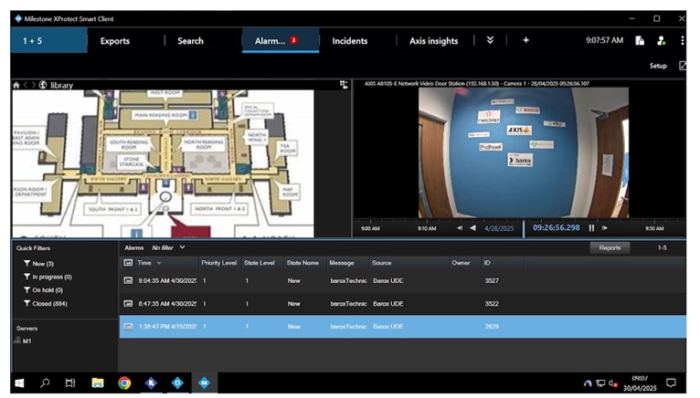Play video in reverse
Image resolution: width=700 pixels, height=398 pixels.
[473, 228]
